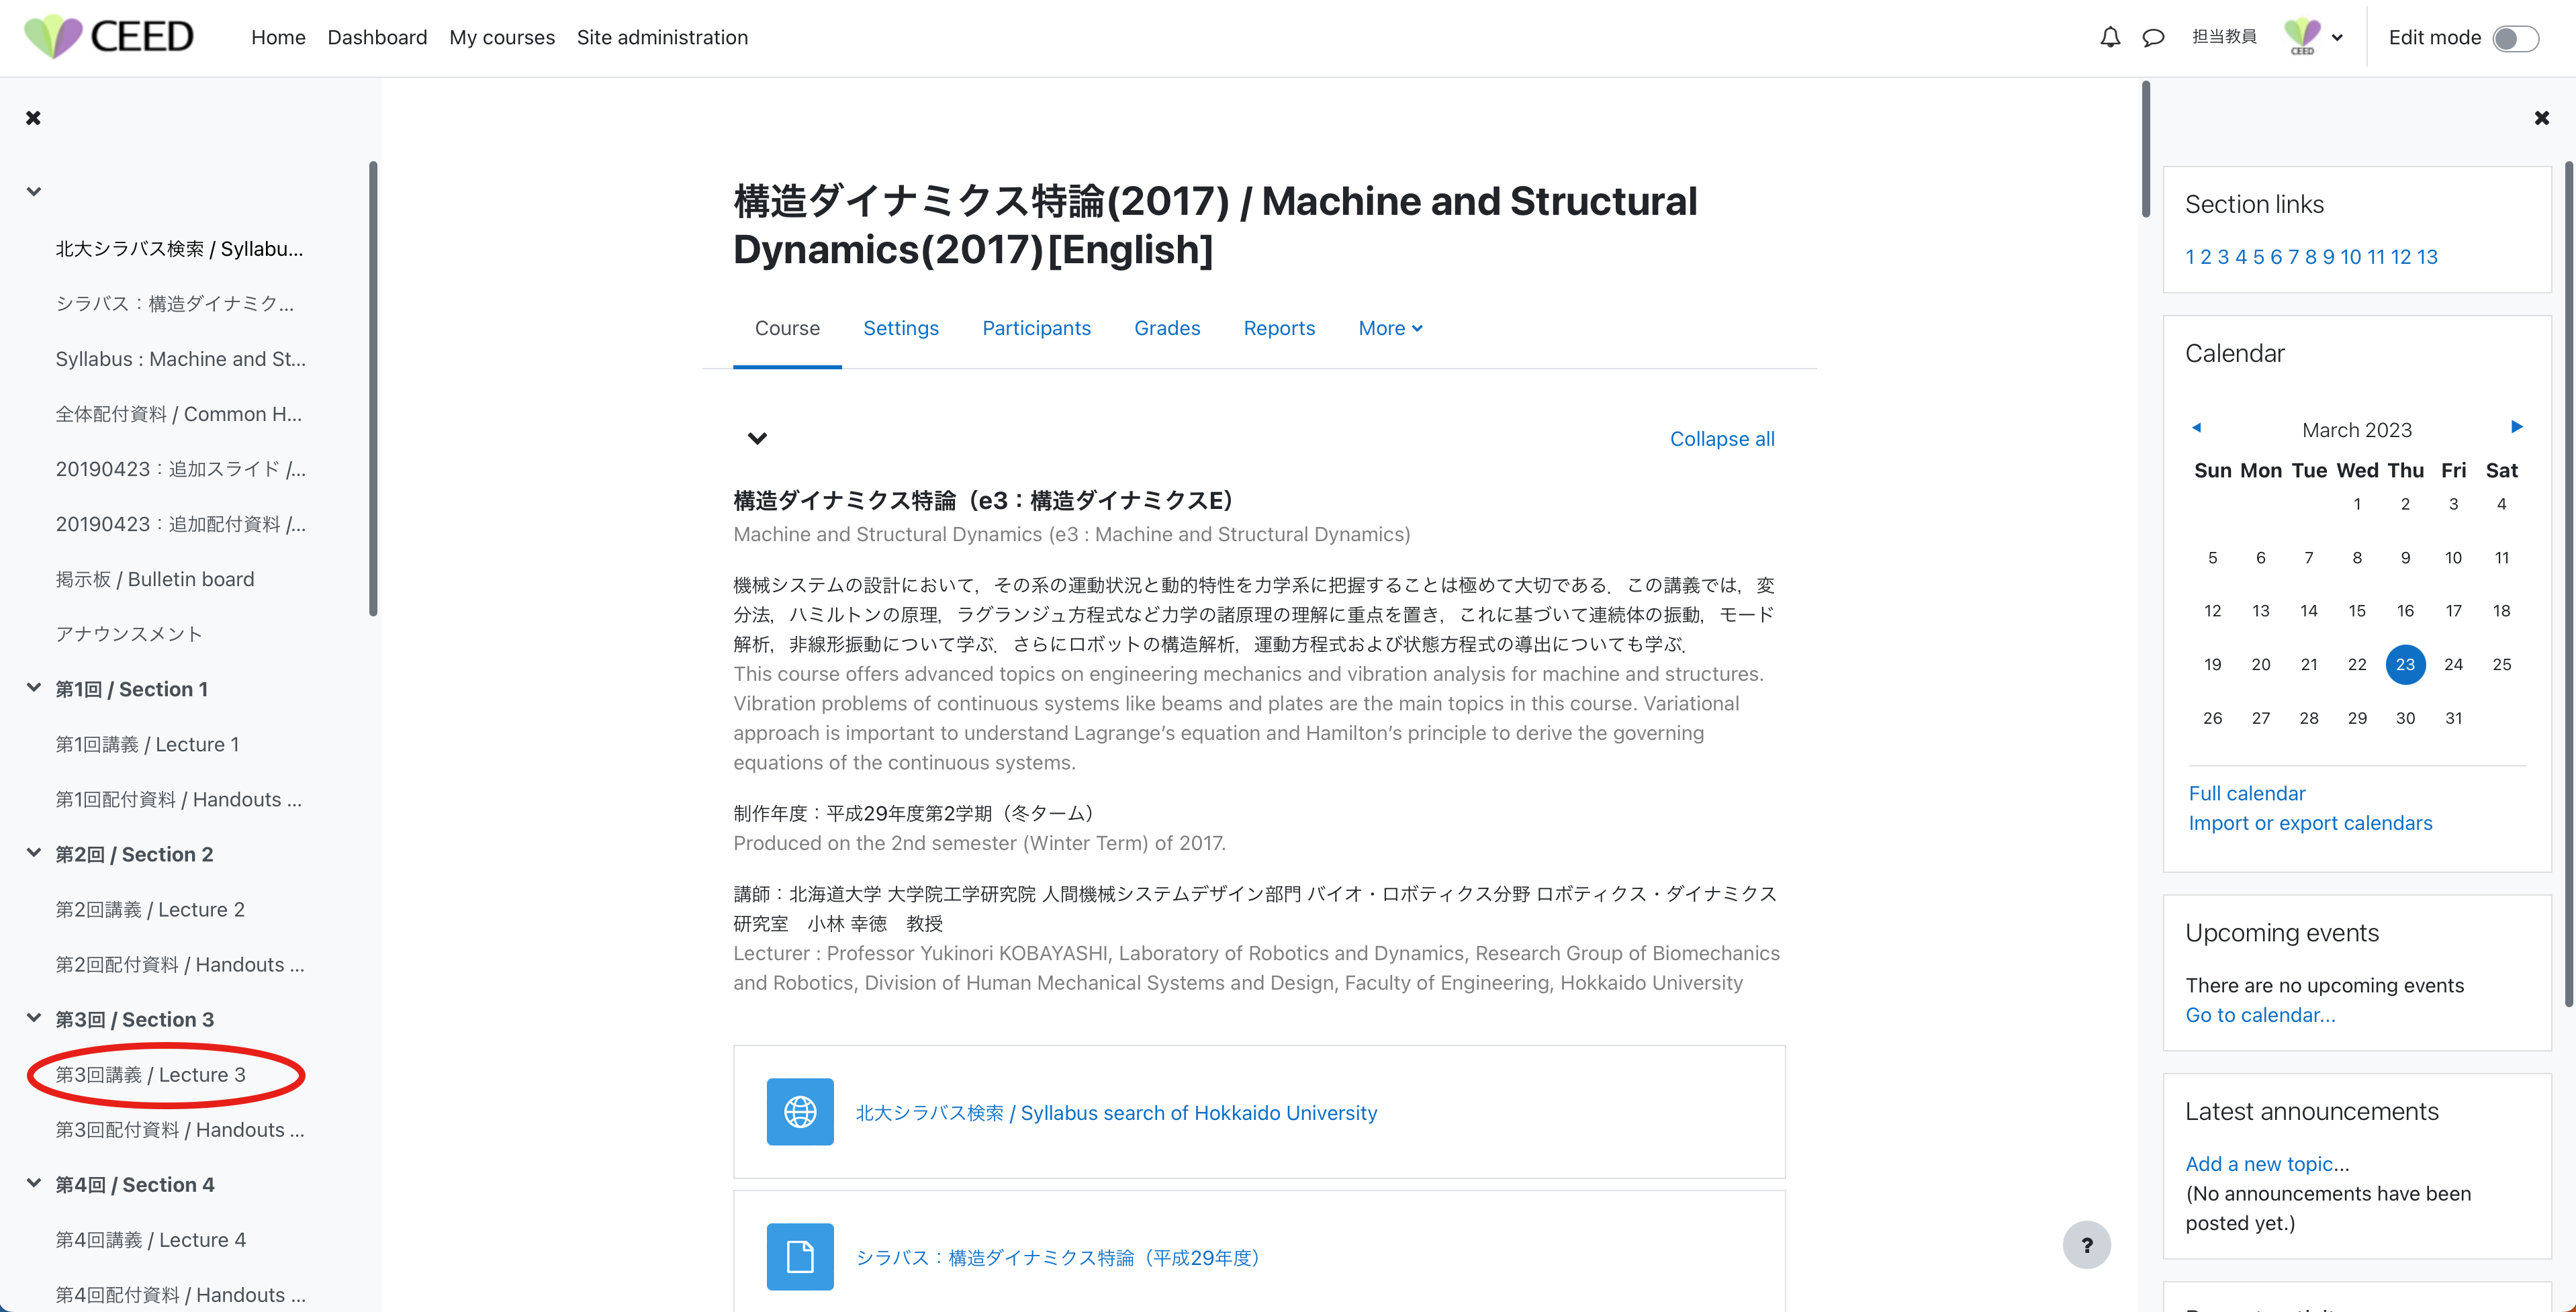Viewport: 2576px width, 1312px height.
Task: Open the help question mark button
Action: pos(2086,1245)
